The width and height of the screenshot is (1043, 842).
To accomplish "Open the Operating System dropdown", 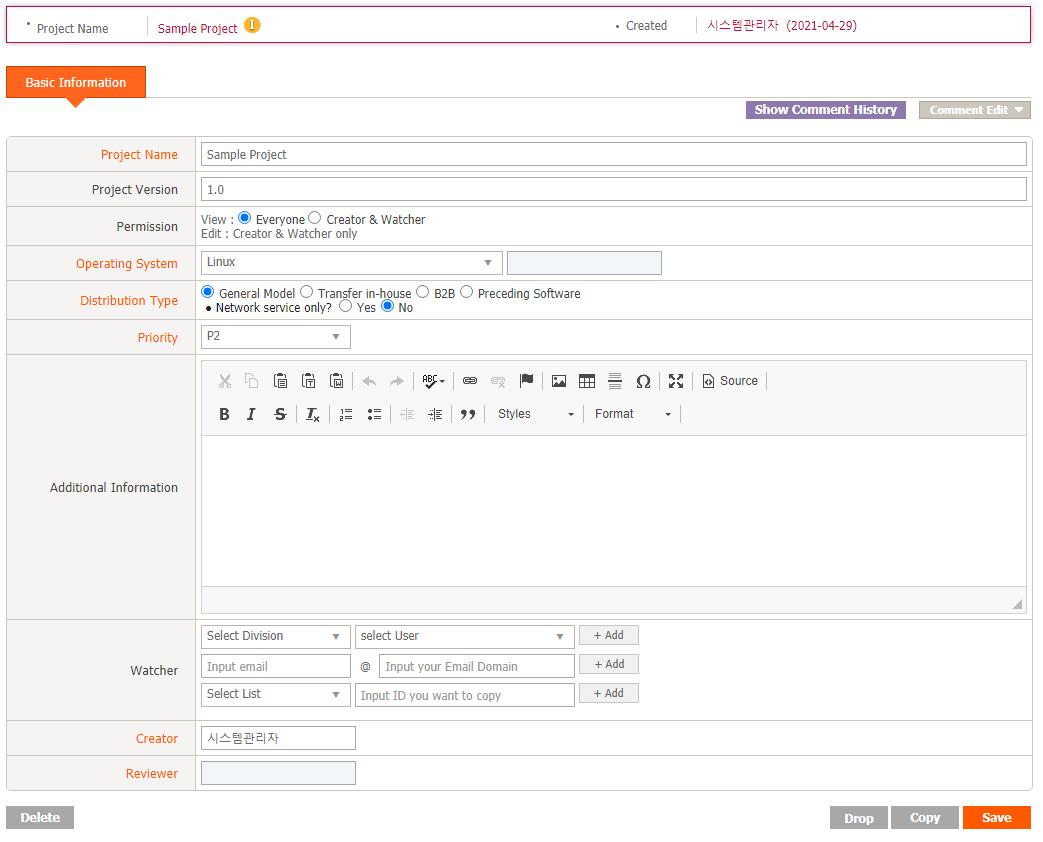I will point(351,263).
